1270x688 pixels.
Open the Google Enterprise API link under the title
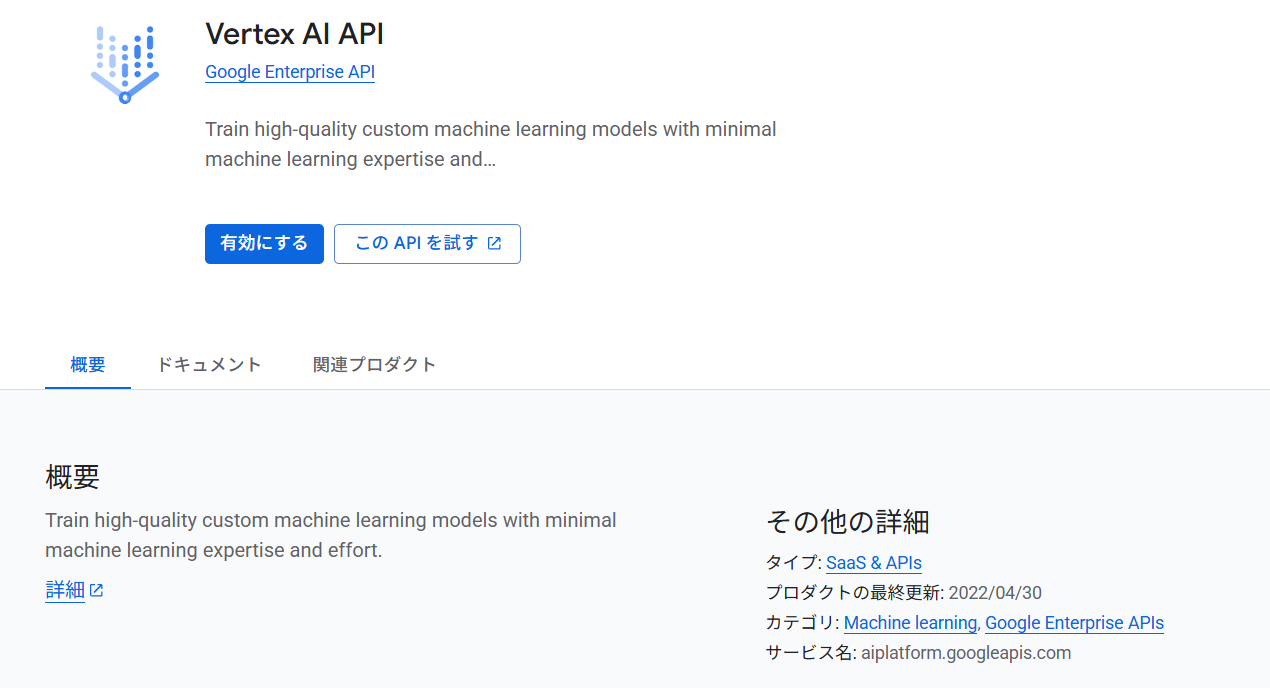coord(290,72)
